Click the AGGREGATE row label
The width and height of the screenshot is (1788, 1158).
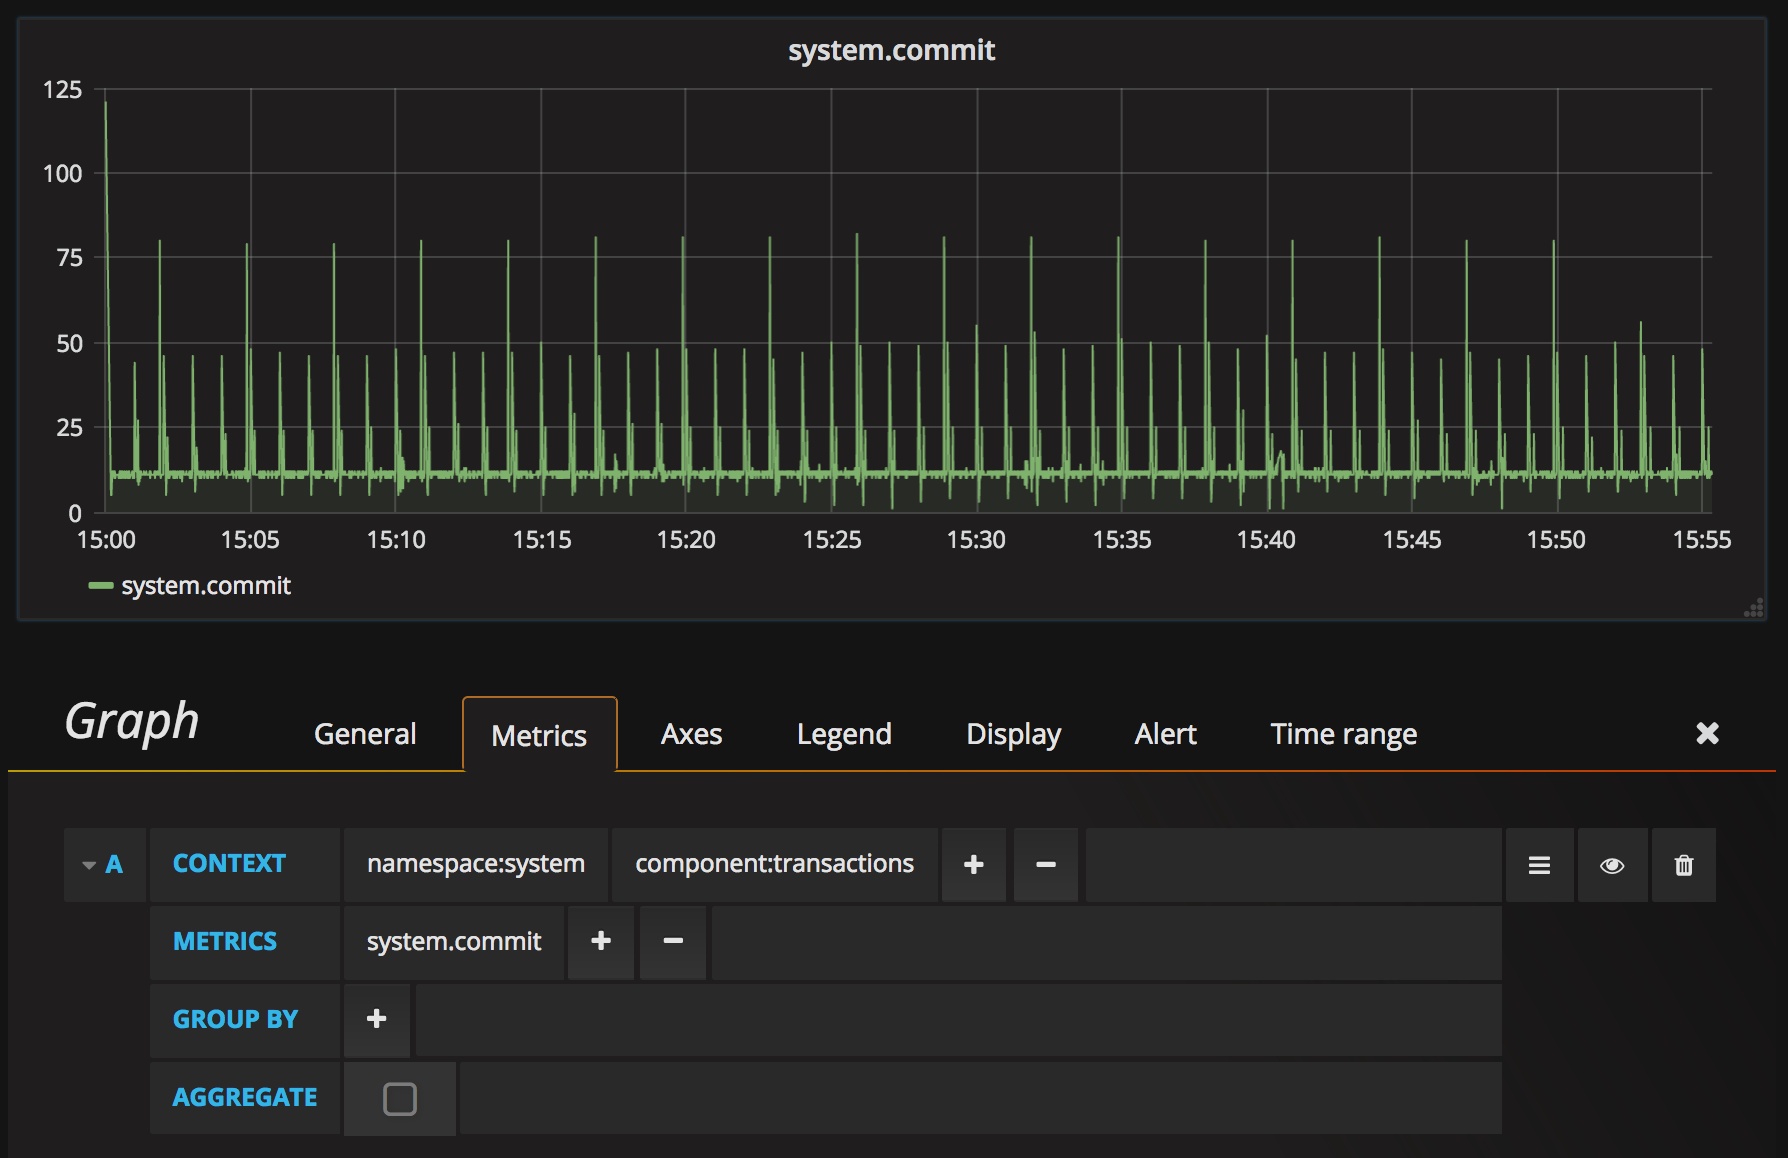(x=245, y=1098)
